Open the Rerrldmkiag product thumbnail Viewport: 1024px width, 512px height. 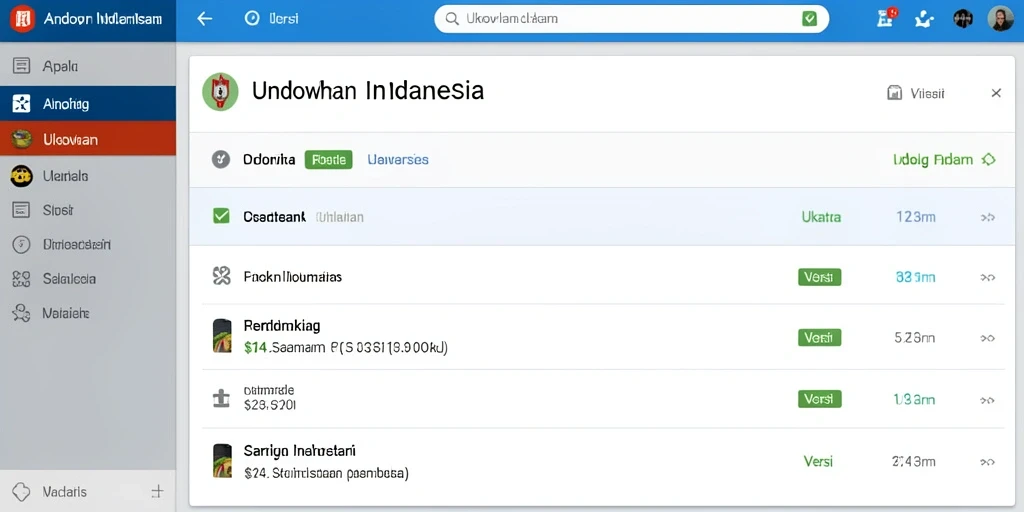pyautogui.click(x=222, y=336)
